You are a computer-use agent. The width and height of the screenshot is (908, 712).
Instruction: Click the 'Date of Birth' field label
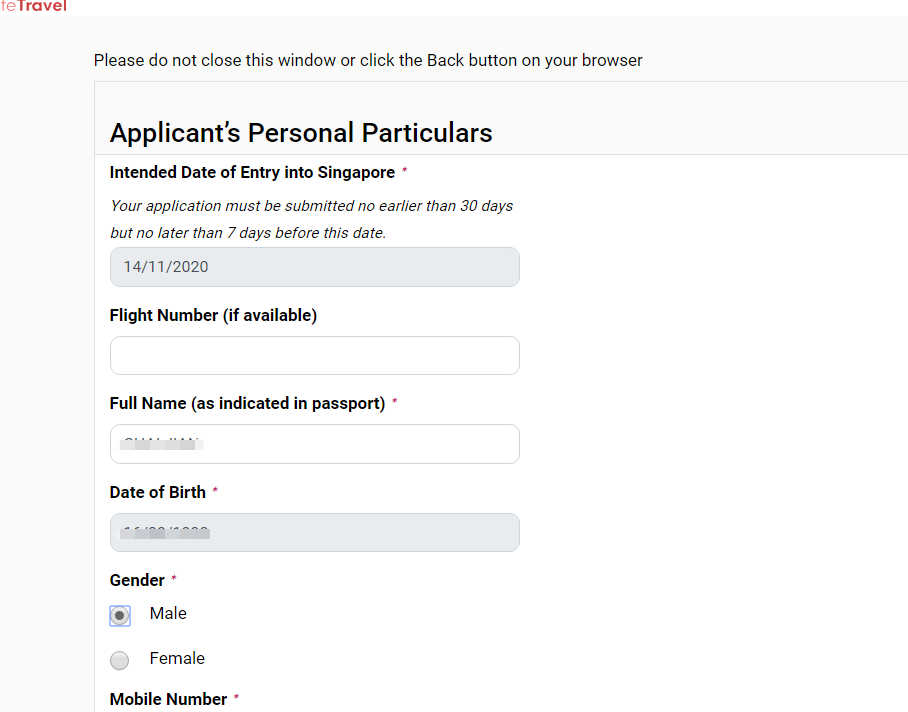click(157, 492)
